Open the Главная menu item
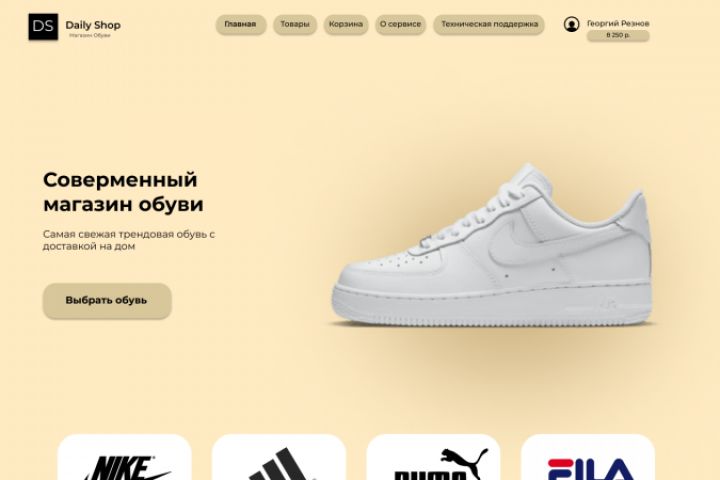Viewport: 720px width, 480px height. pos(241,24)
